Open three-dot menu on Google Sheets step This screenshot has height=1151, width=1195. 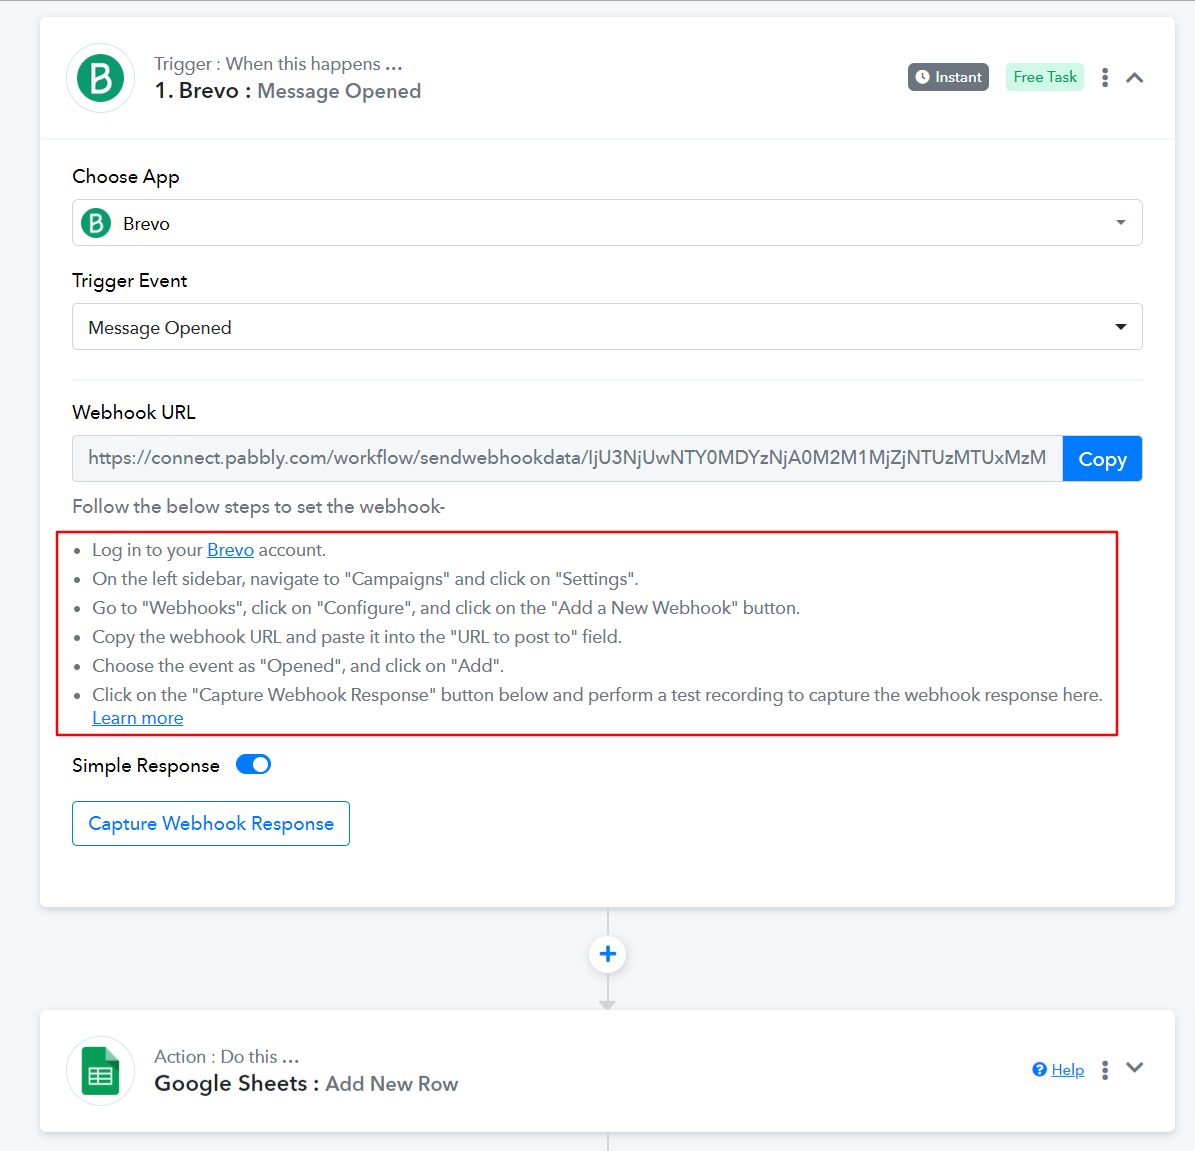pyautogui.click(x=1105, y=1069)
